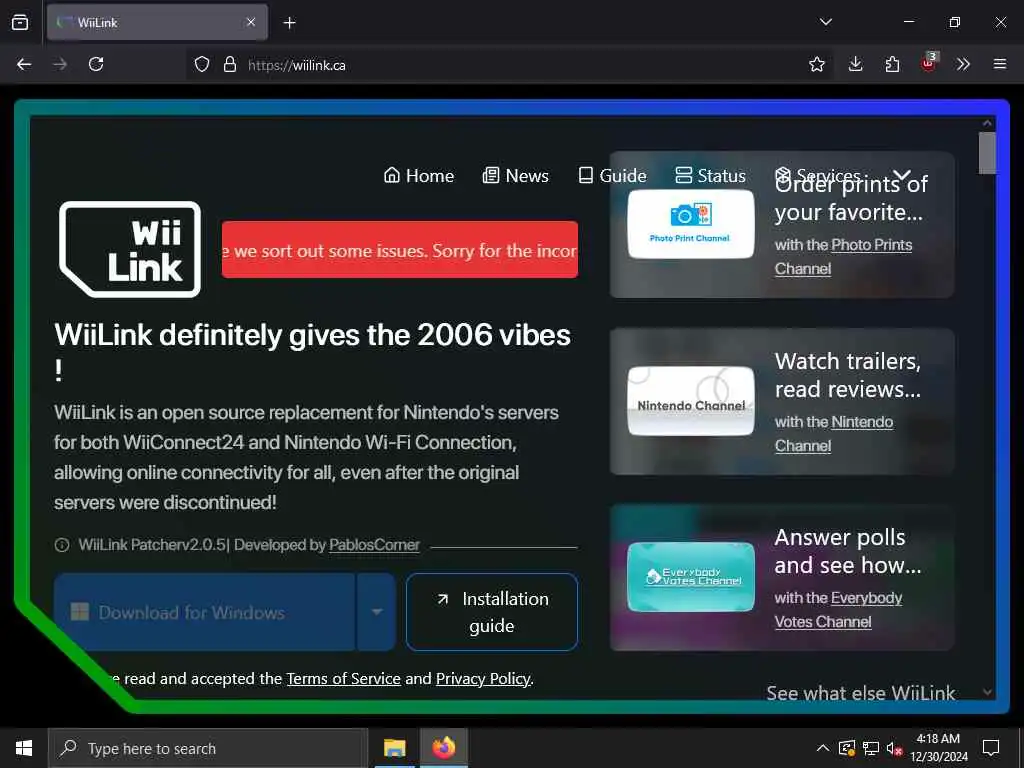Click the WiiLink logo
Image resolution: width=1024 pixels, height=768 pixels.
click(x=130, y=249)
